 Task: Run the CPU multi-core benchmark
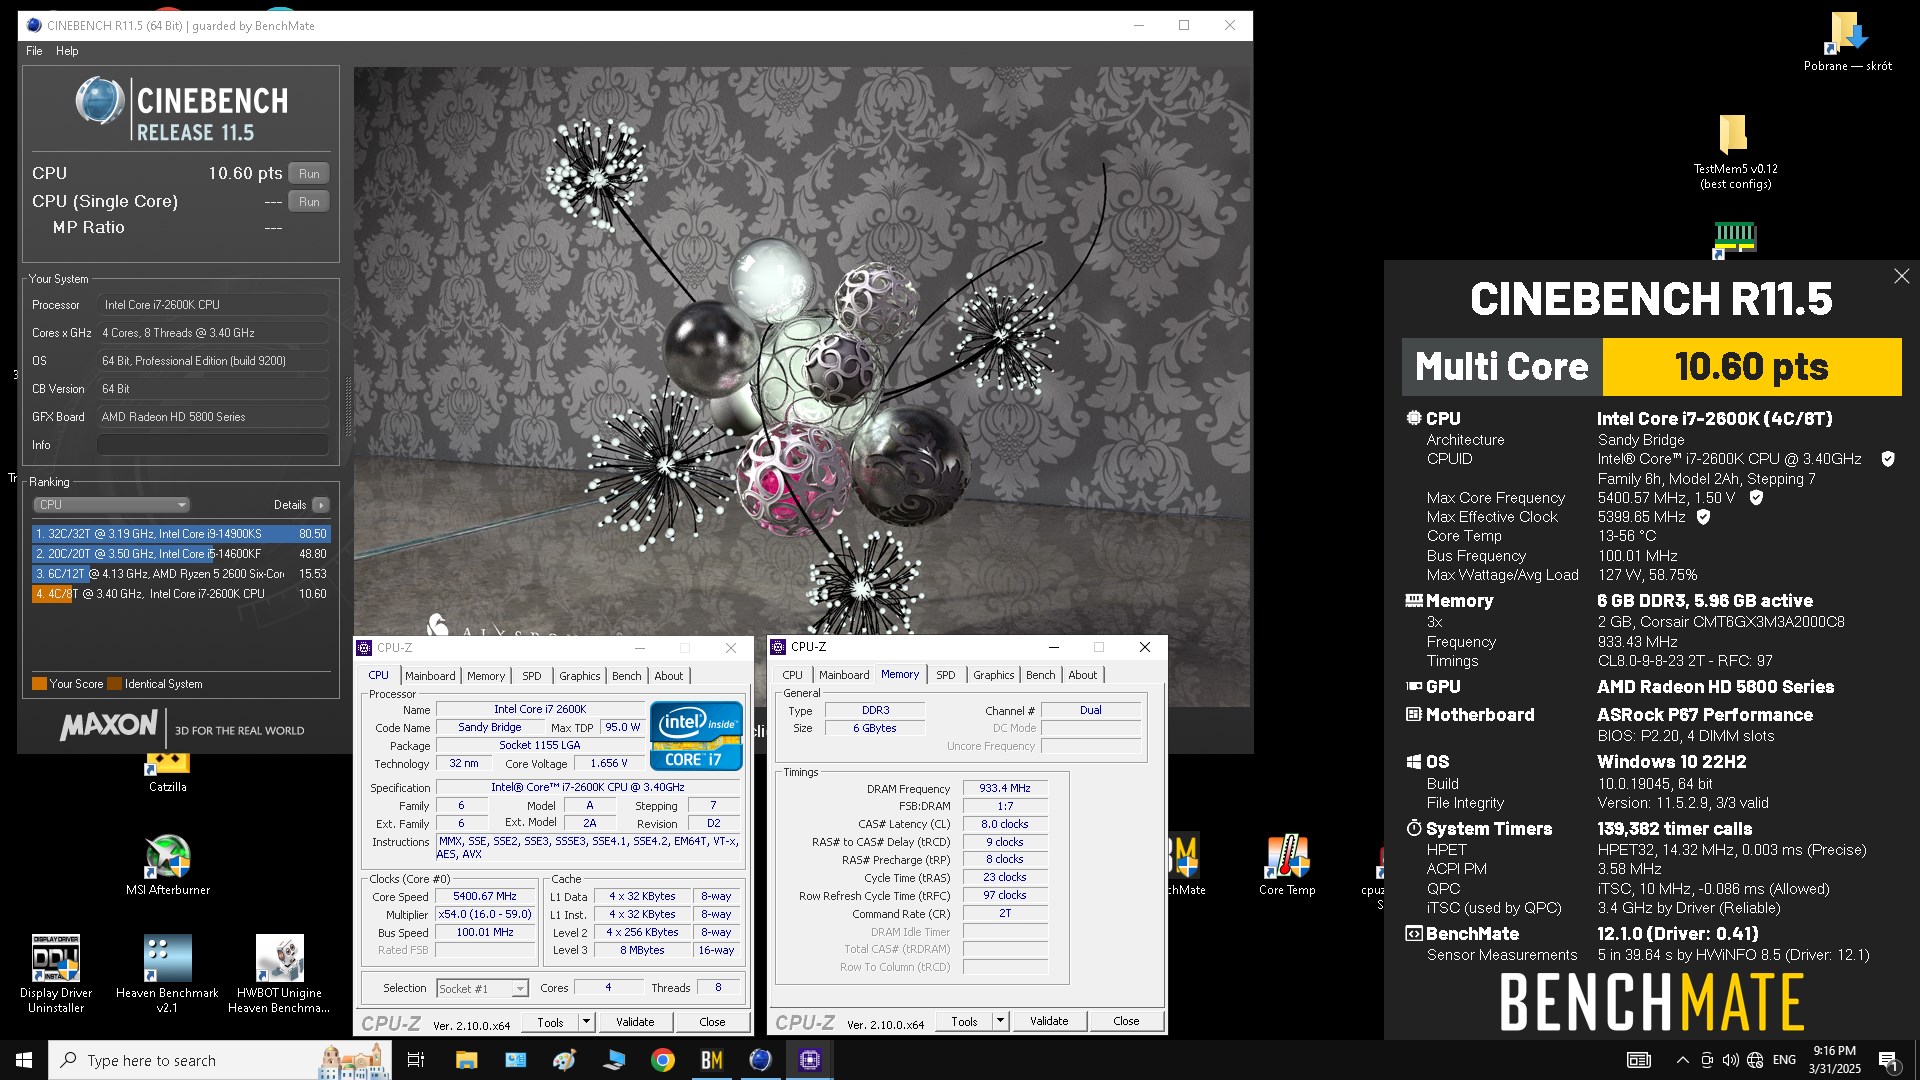[x=309, y=174]
